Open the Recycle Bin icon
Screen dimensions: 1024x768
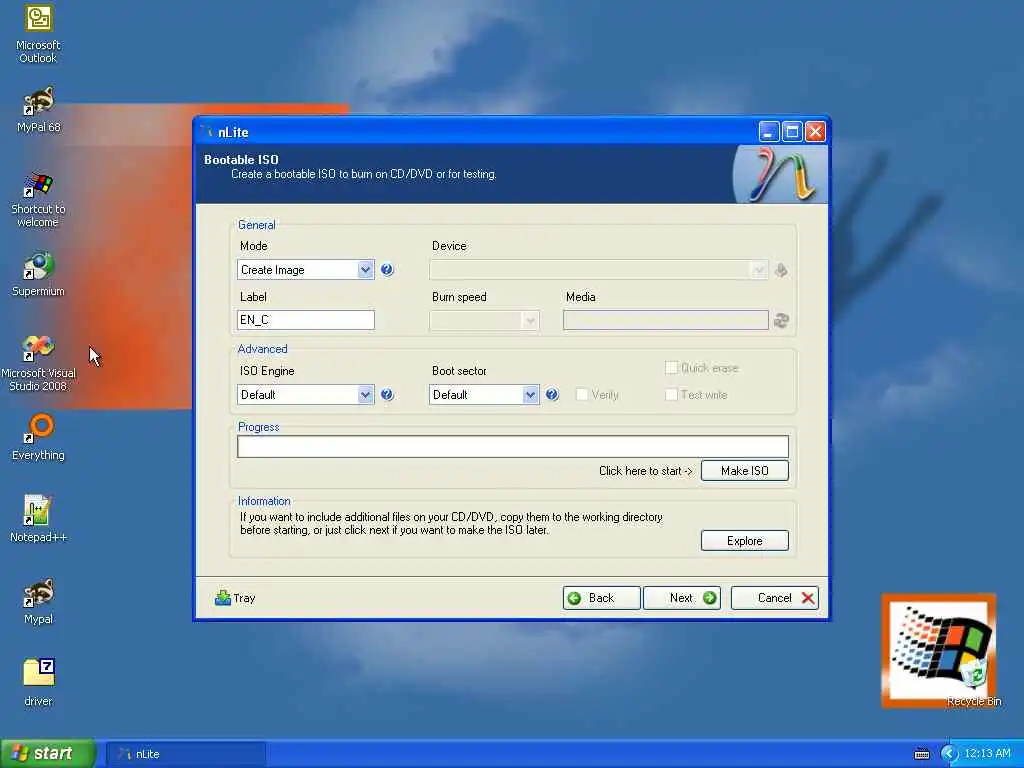(x=974, y=682)
